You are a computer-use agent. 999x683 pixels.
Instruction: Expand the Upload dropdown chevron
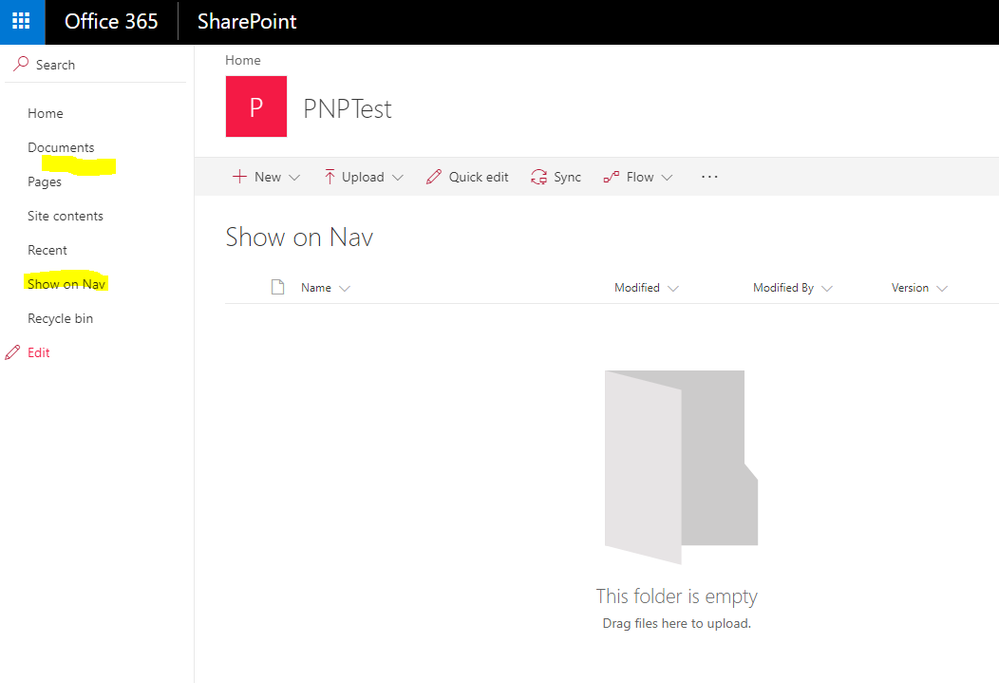[x=397, y=177]
